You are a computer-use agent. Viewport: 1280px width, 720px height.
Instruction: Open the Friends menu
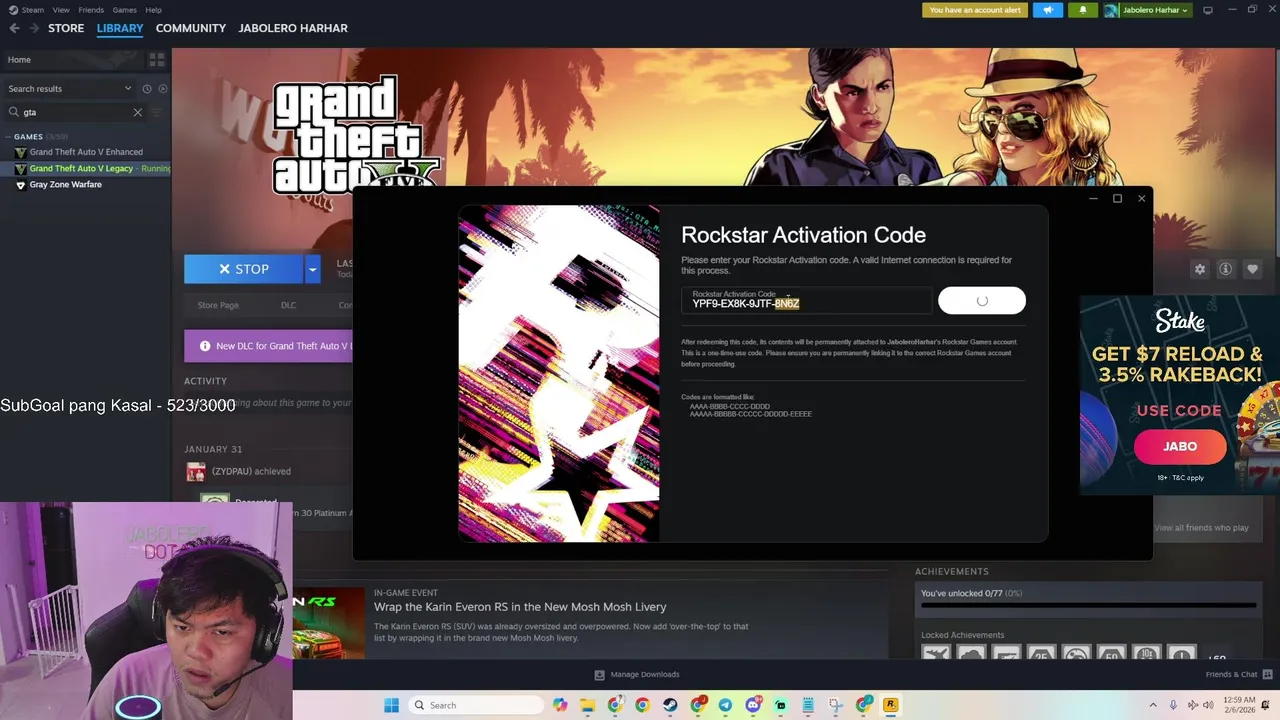point(91,10)
